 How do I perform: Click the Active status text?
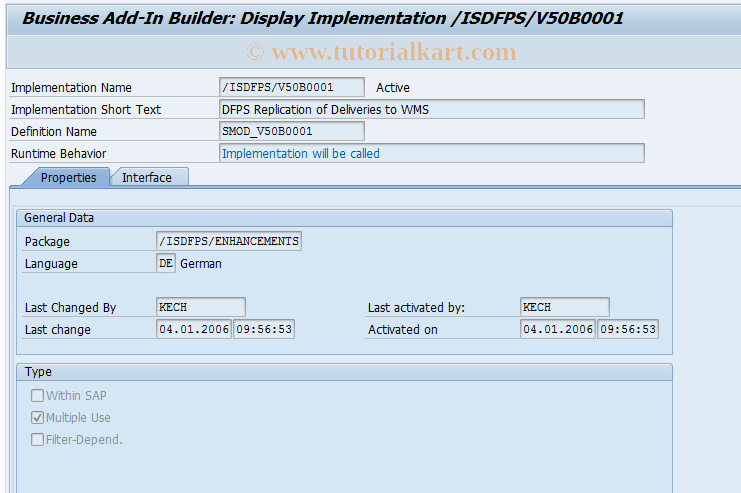click(x=393, y=87)
